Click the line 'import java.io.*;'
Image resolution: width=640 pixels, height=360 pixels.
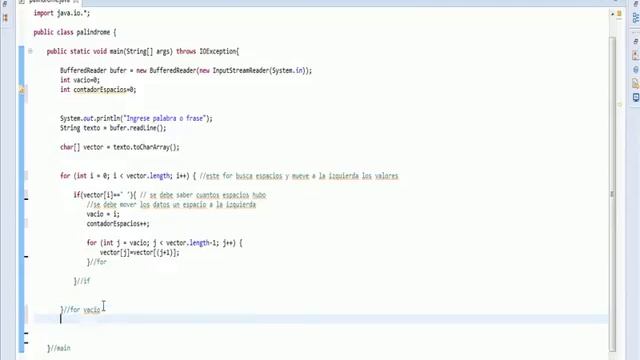coord(62,13)
